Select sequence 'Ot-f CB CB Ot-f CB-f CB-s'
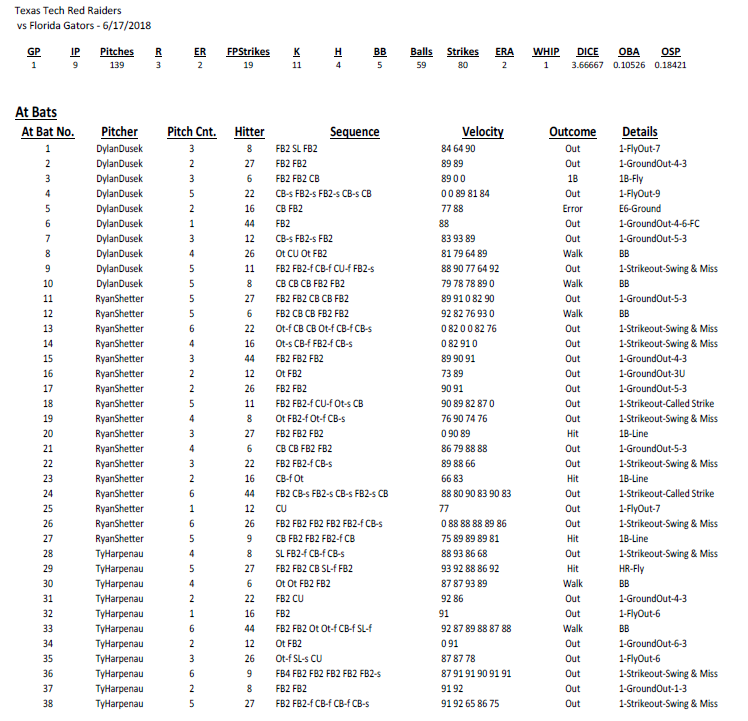Image resolution: width=748 pixels, height=721 pixels. 323,329
